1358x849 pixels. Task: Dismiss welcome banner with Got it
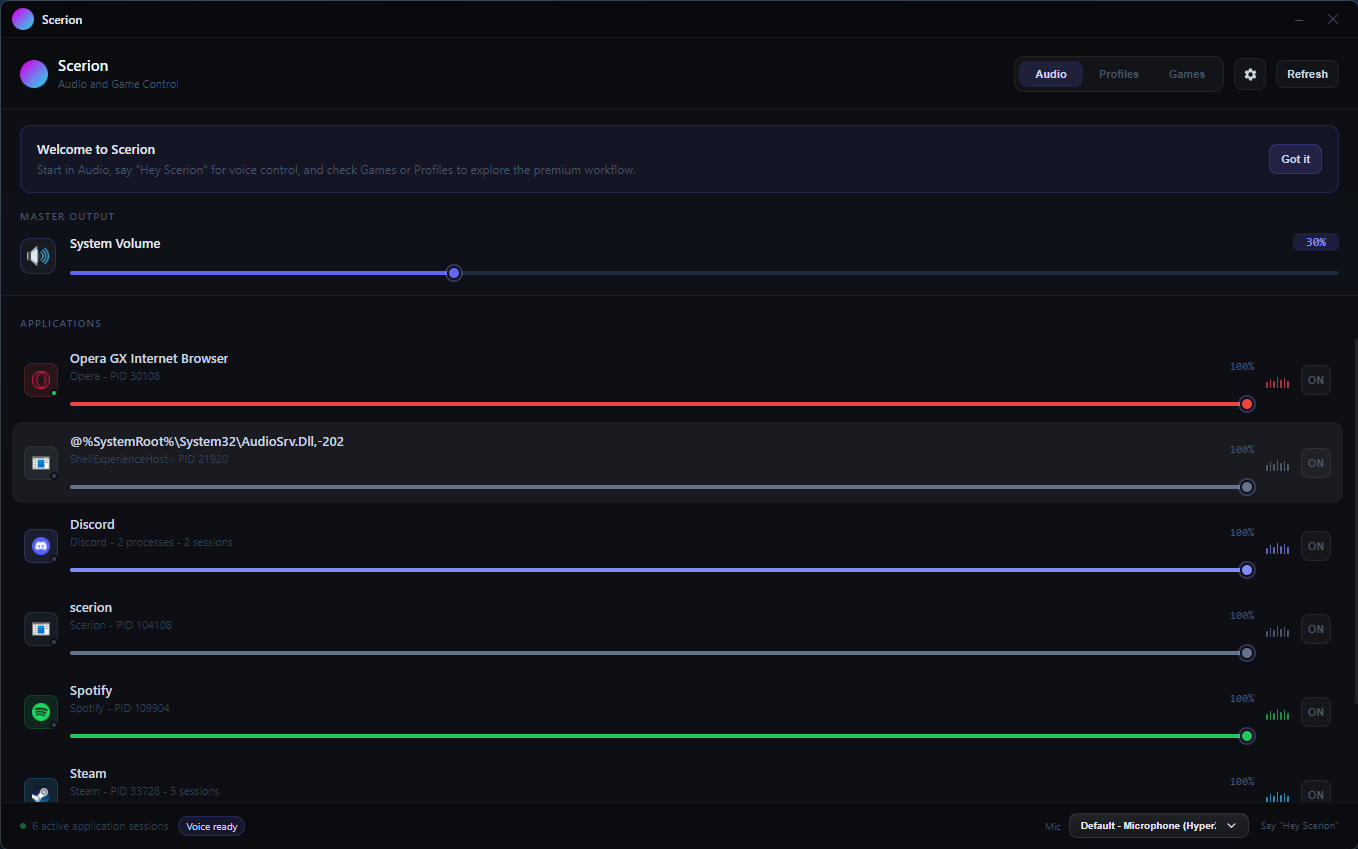(1296, 159)
